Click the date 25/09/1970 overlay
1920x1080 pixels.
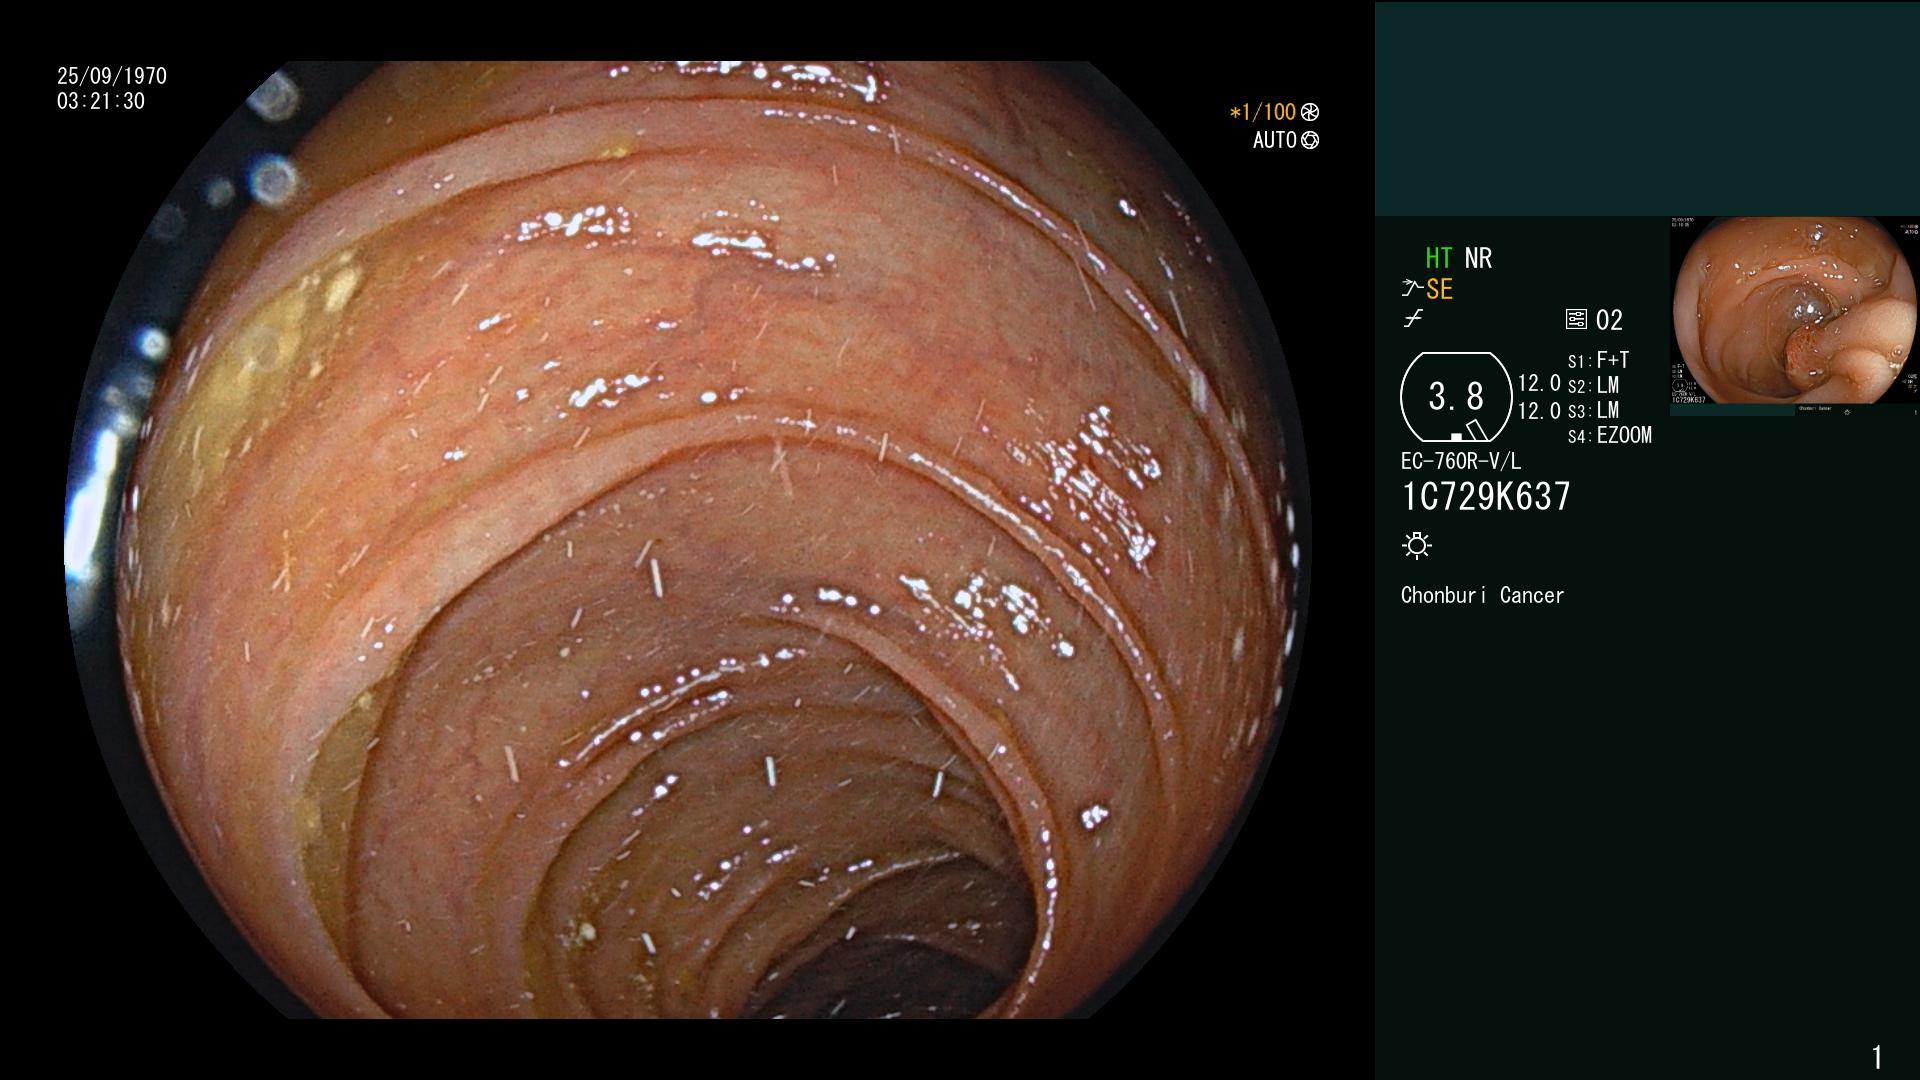pyautogui.click(x=112, y=76)
